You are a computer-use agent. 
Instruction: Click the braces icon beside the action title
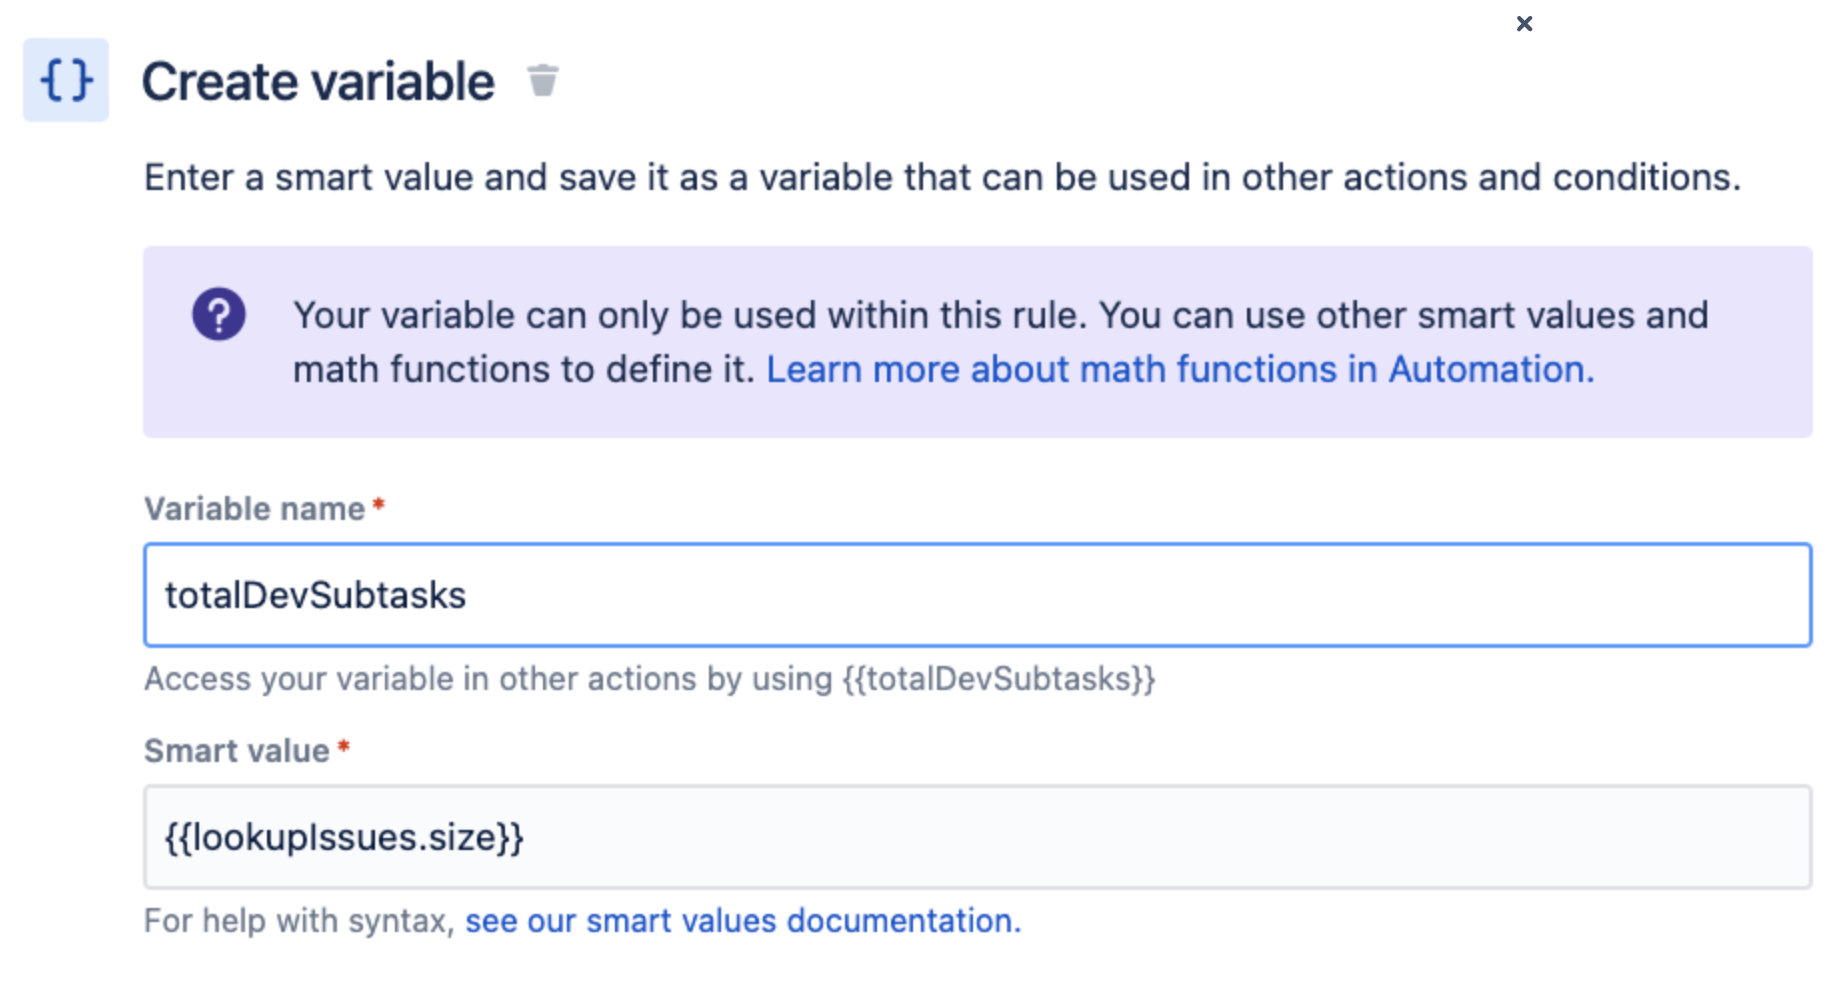tap(64, 80)
